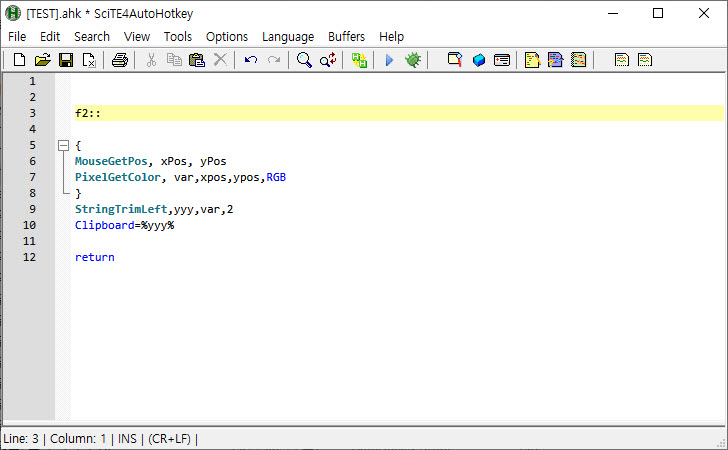Viewport: 728px width, 450px height.
Task: Click the green H AutoHotkey platform icon
Action: coord(359,60)
